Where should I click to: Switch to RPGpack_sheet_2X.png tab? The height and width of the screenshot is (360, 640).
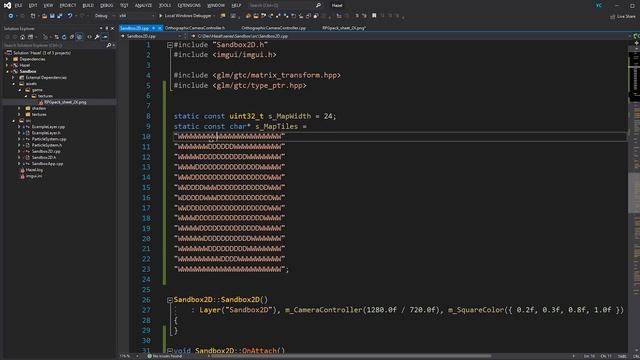tap(344, 28)
